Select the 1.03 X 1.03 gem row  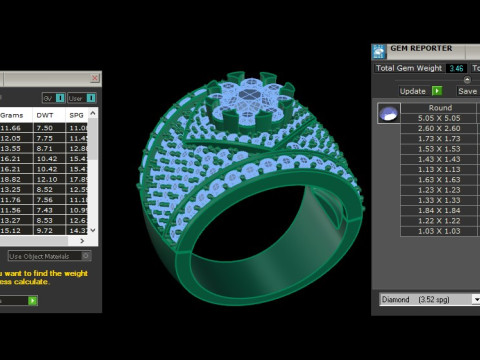coord(438,231)
